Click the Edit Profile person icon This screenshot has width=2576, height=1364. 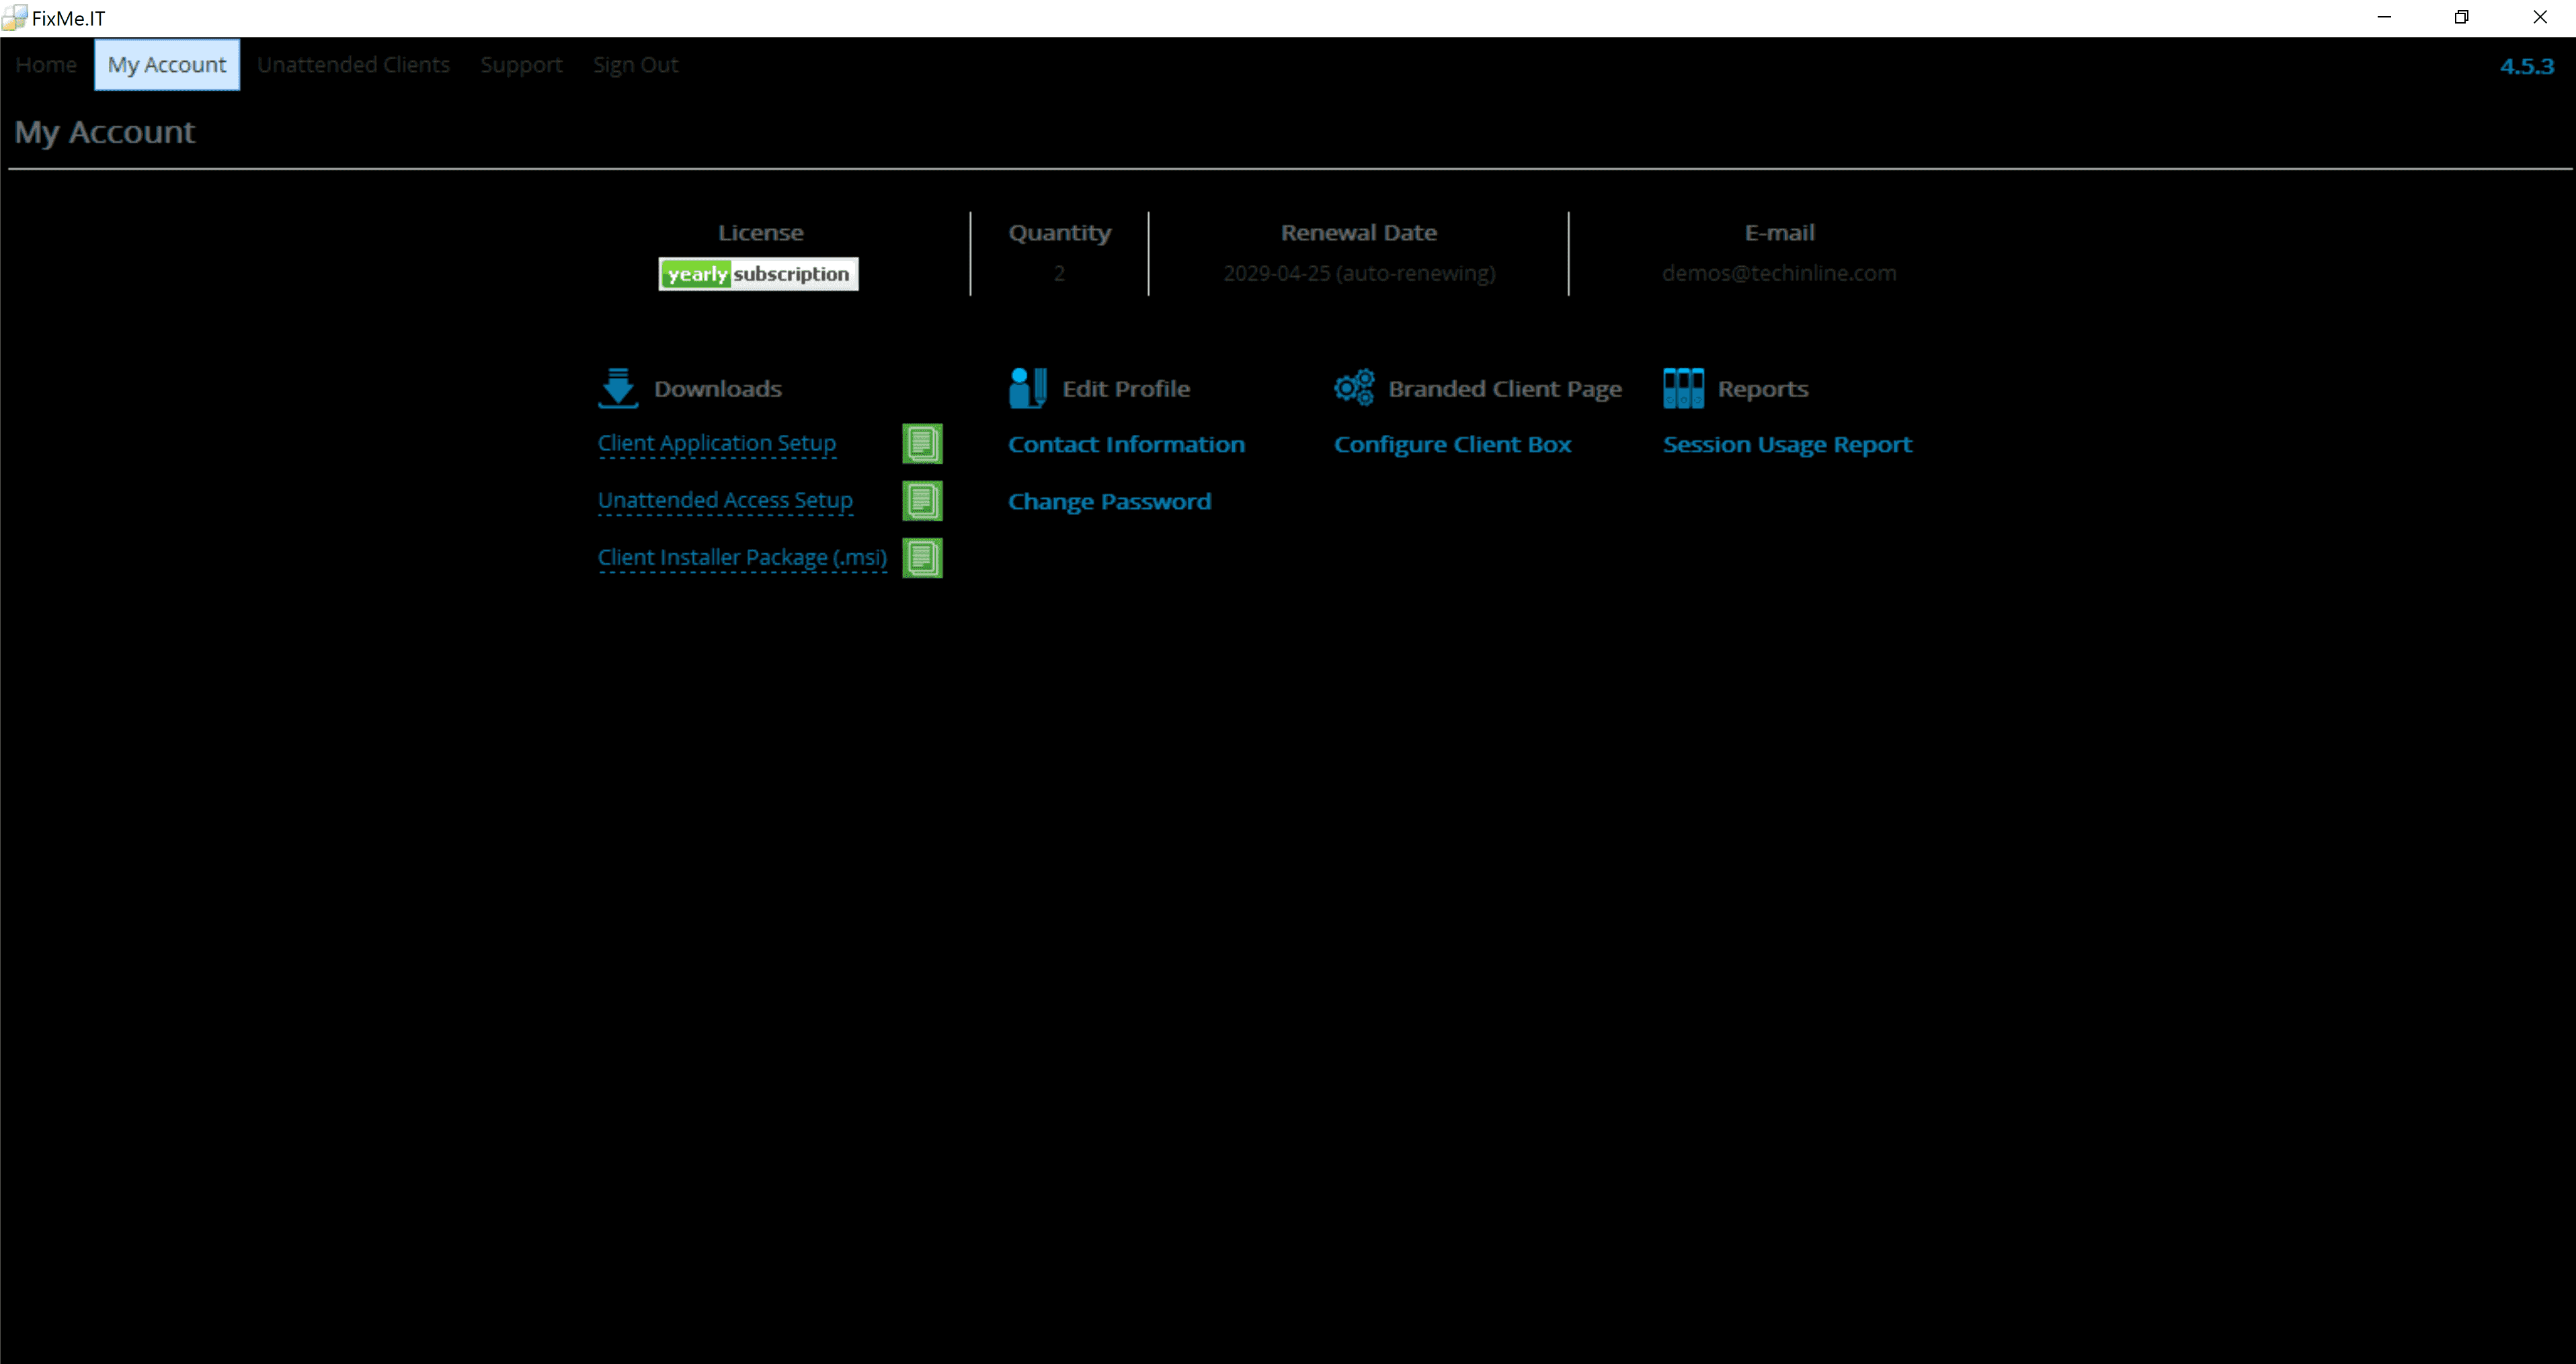point(1028,388)
